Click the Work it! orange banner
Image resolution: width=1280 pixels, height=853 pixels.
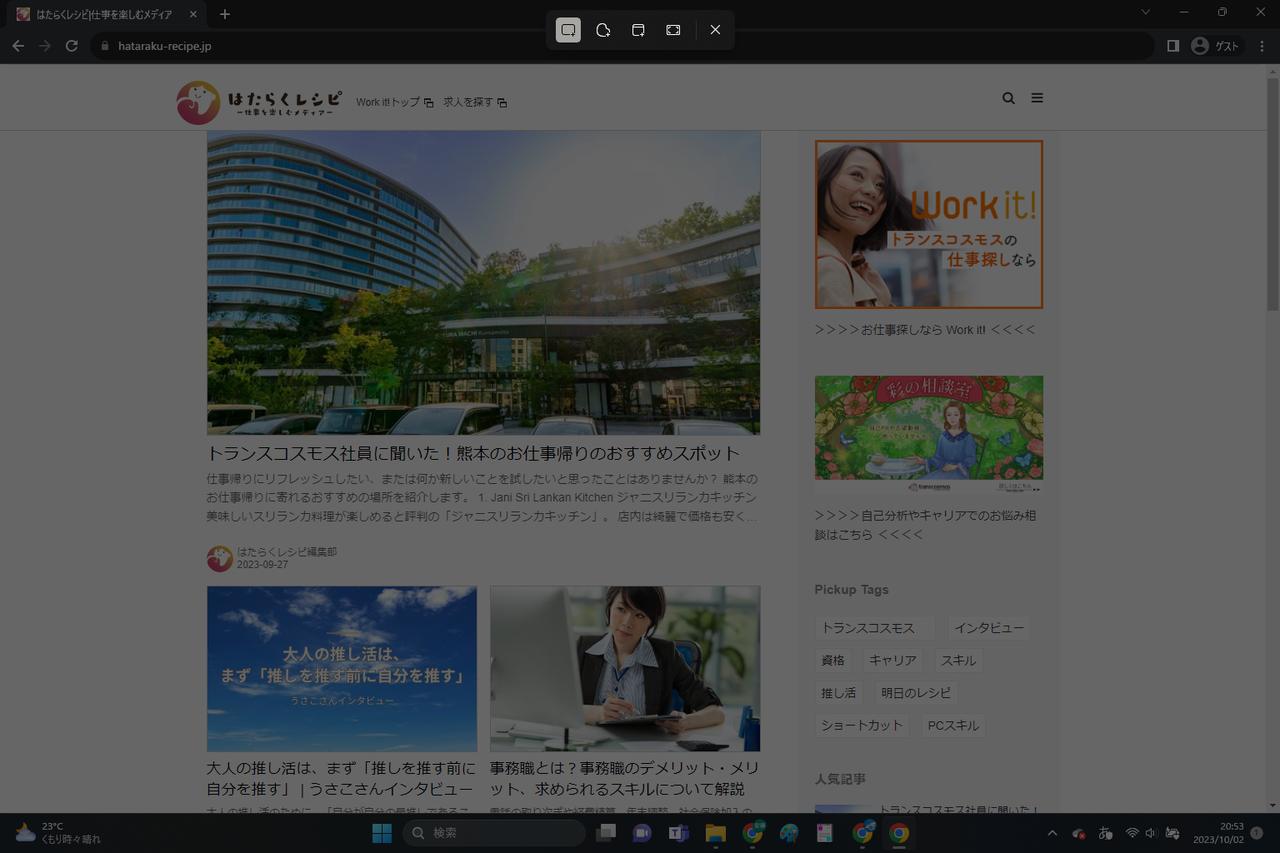tap(929, 224)
